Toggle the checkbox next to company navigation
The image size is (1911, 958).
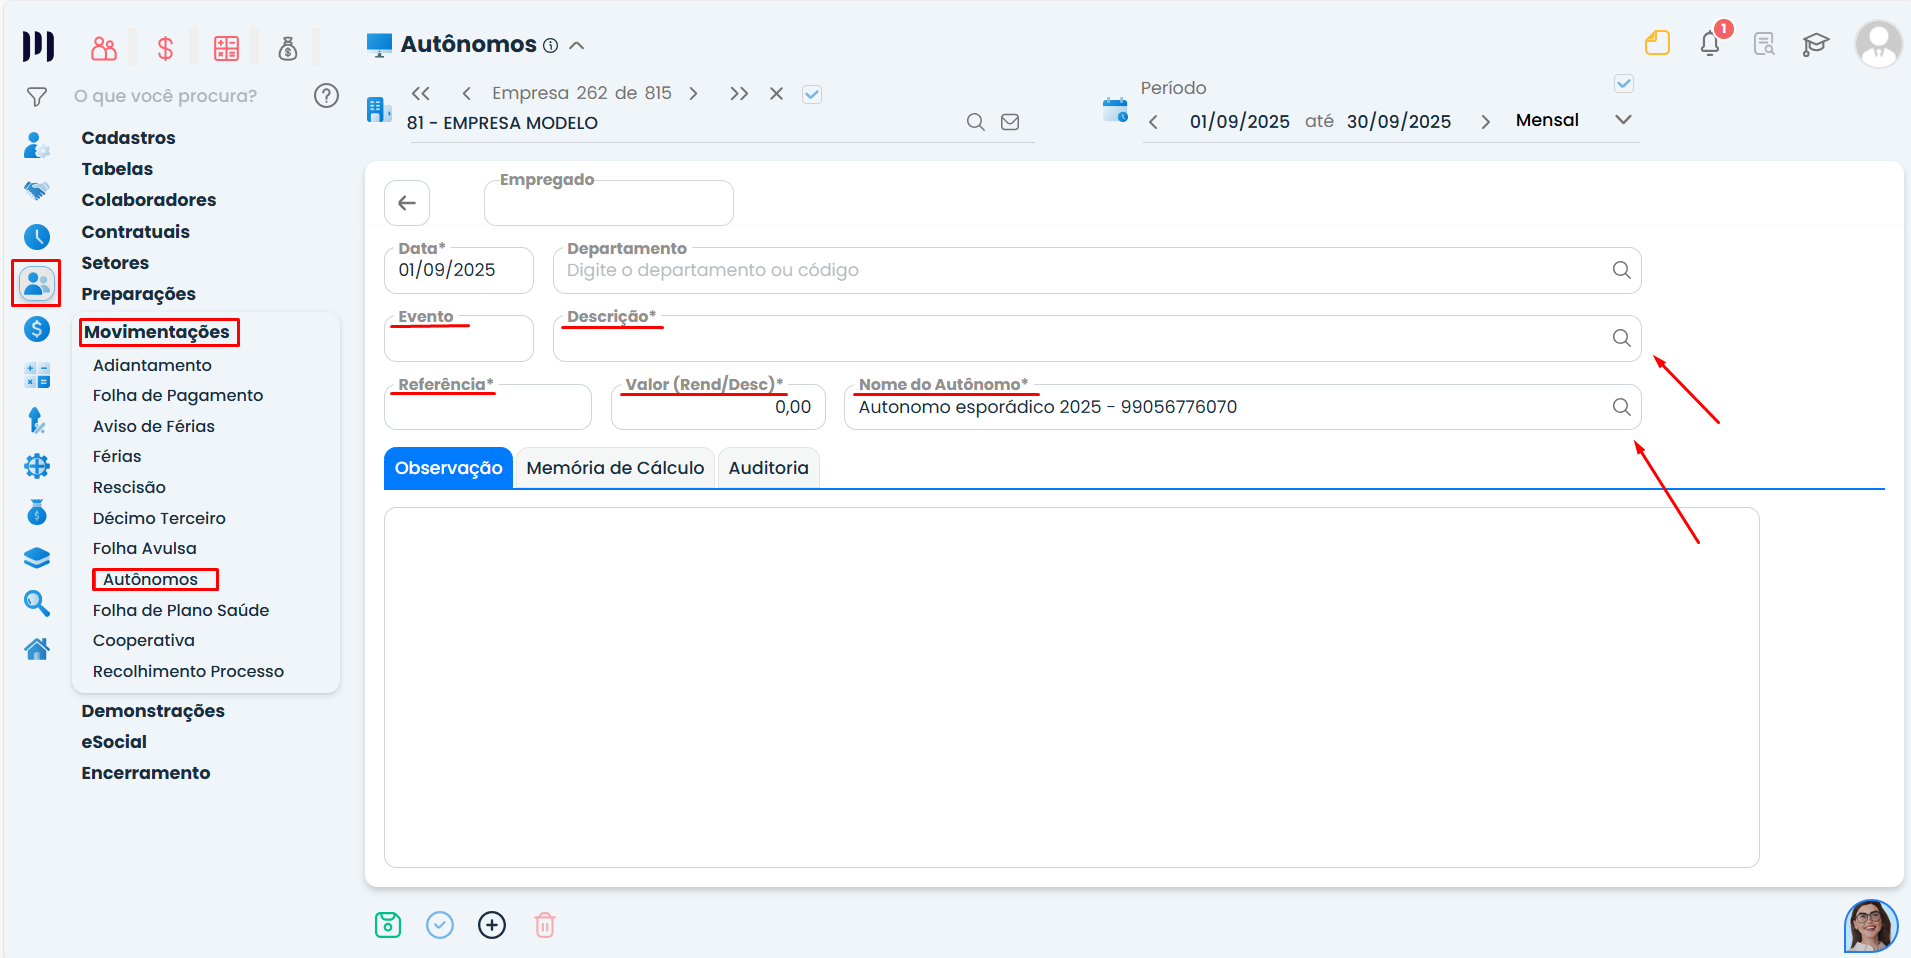[812, 94]
